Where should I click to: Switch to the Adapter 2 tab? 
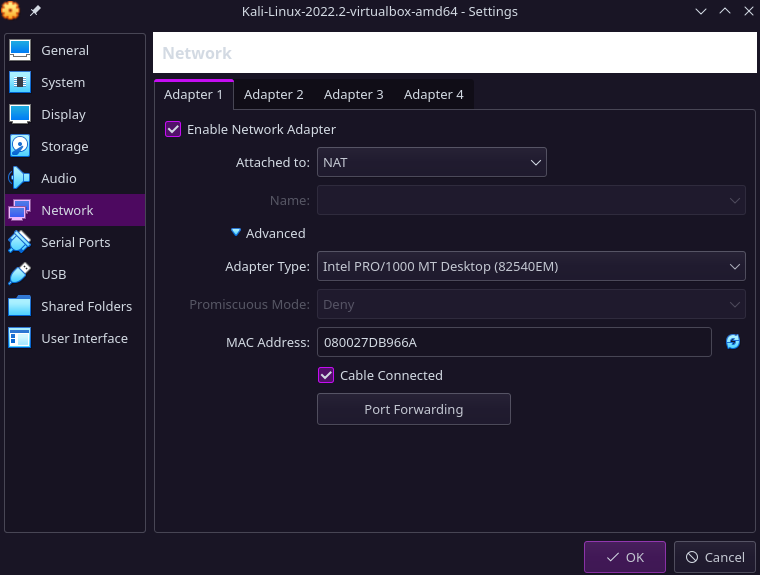click(273, 95)
